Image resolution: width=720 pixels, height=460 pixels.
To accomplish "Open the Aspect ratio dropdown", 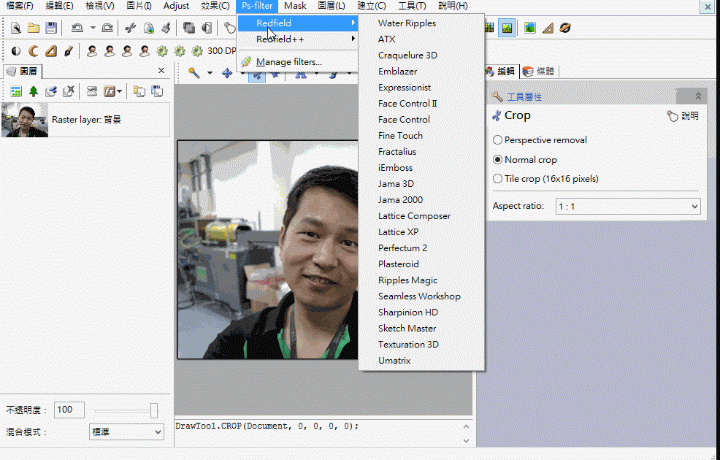I will [626, 206].
